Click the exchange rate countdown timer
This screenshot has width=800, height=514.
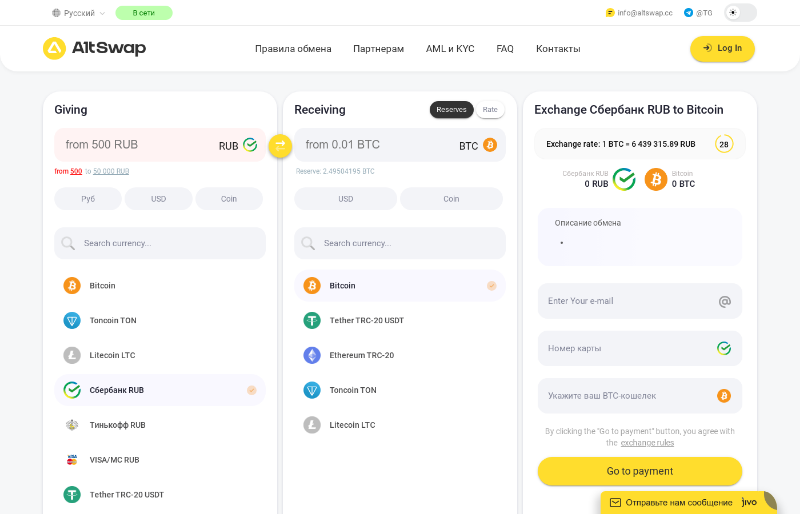[724, 144]
